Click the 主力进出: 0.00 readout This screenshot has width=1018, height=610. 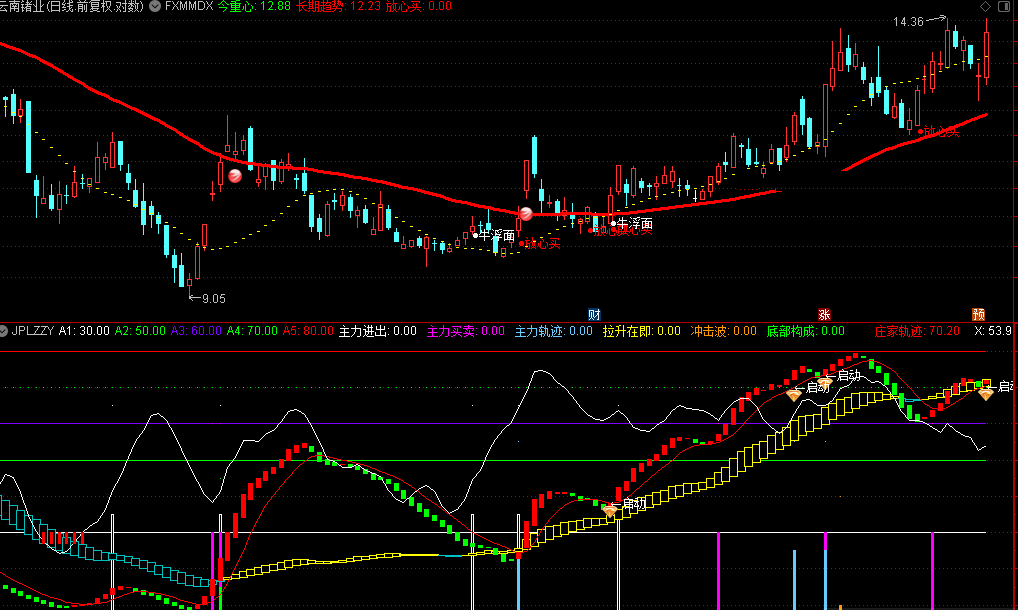pos(378,331)
